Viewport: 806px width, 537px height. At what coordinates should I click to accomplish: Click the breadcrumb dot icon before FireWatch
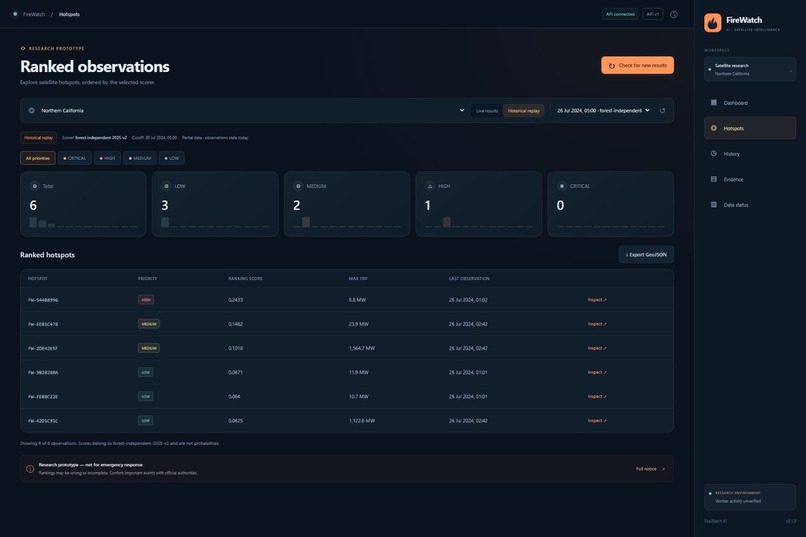point(15,14)
